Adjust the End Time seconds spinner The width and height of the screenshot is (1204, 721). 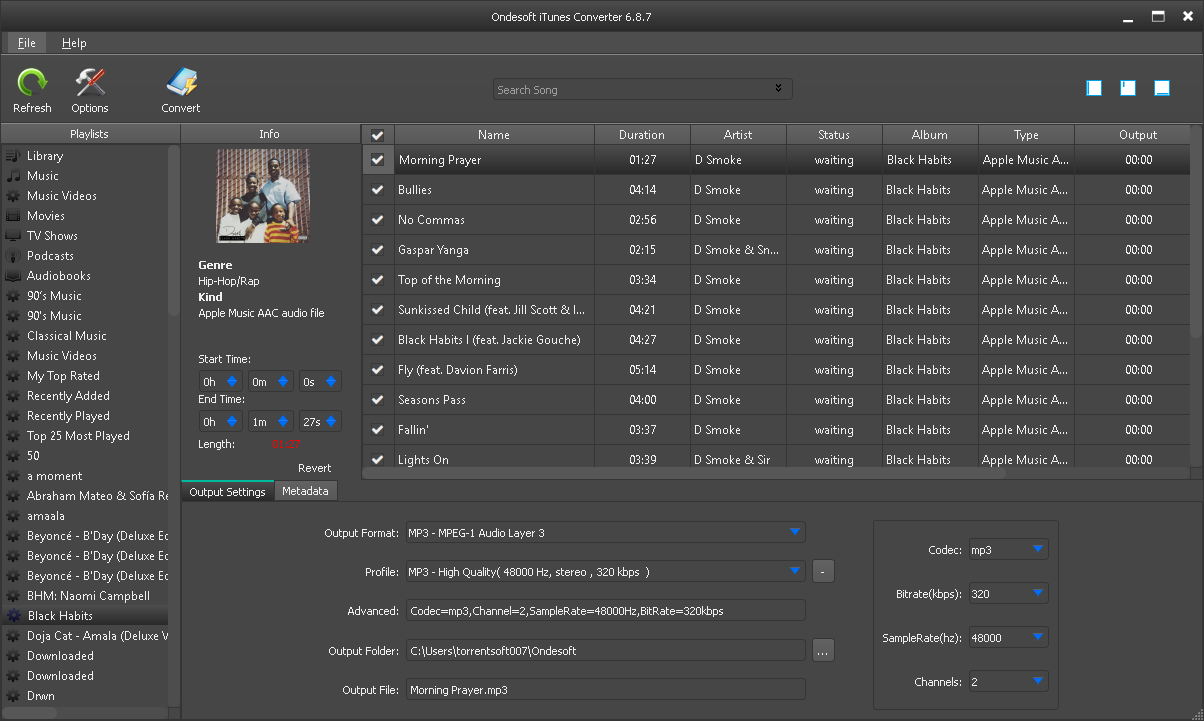coord(331,421)
